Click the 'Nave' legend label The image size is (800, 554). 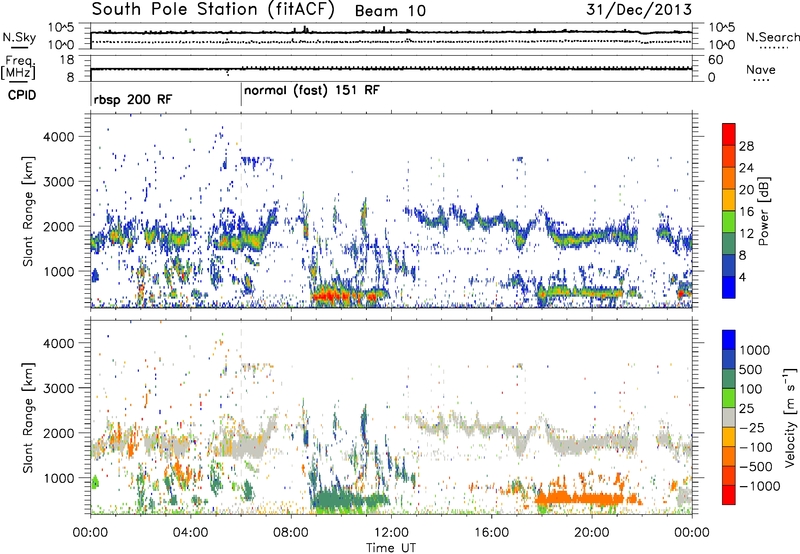pos(760,69)
